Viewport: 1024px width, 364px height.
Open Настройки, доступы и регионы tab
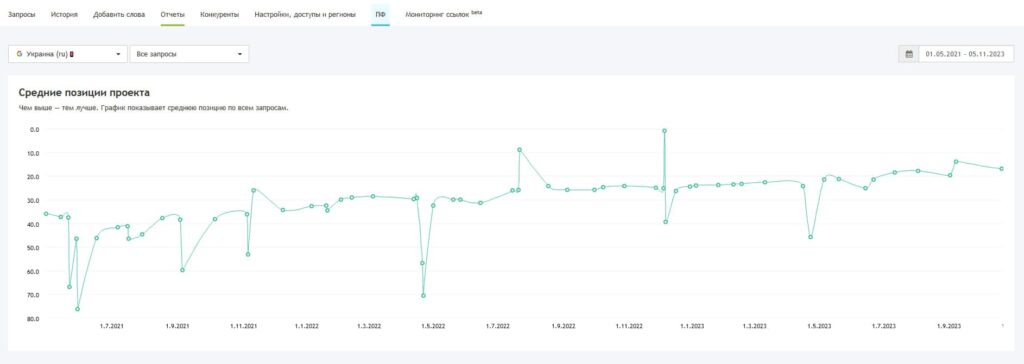(x=305, y=14)
